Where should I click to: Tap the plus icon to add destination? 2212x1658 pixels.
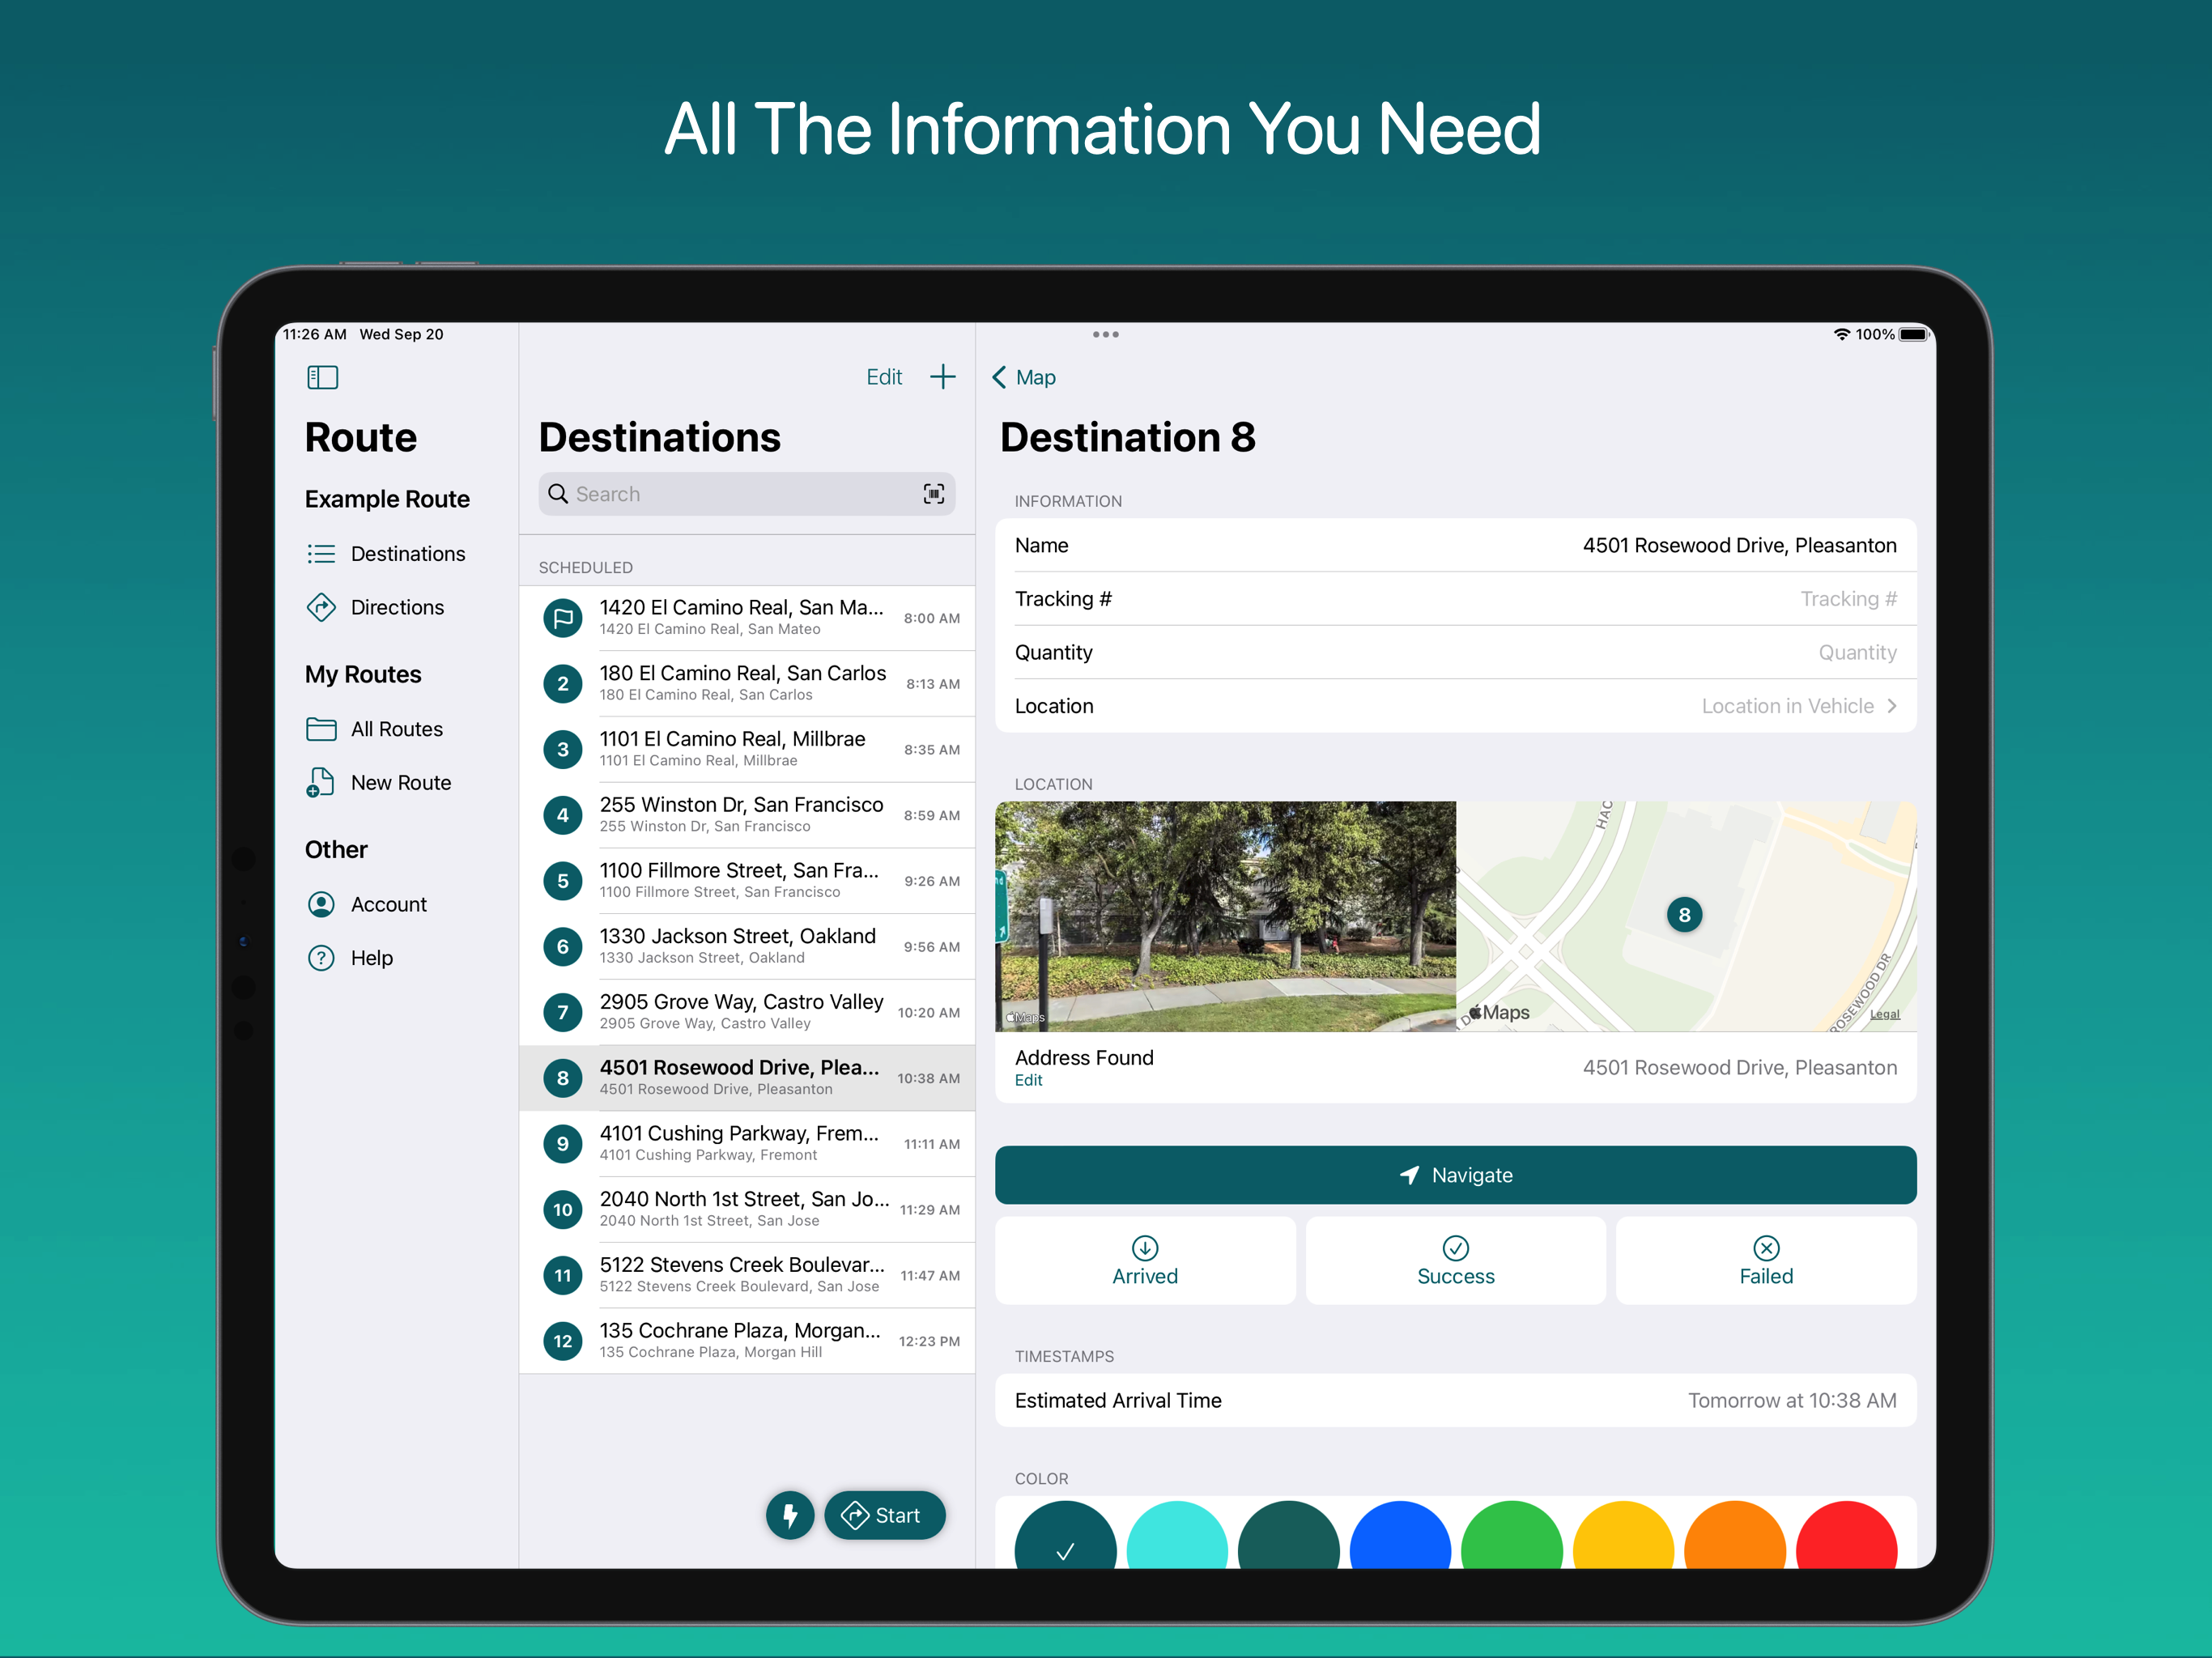pyautogui.click(x=942, y=377)
